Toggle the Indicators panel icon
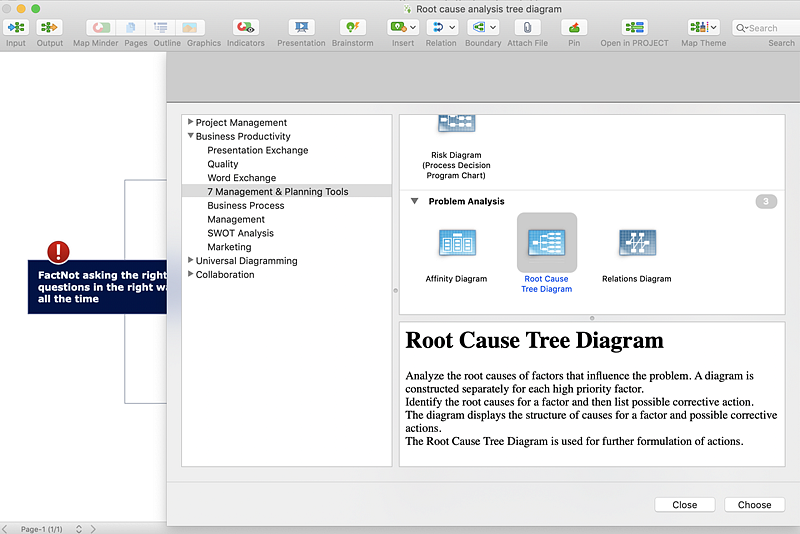 [245, 28]
